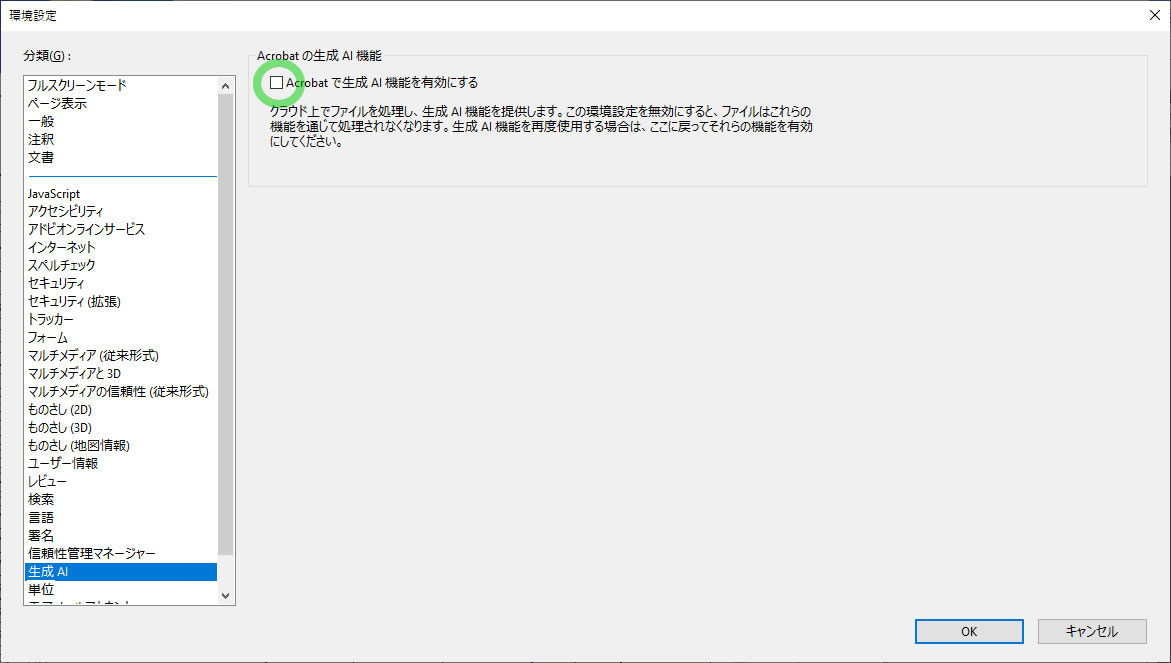This screenshot has width=1171, height=663.
Task: Open the 一般 preferences category
Action: 41,122
